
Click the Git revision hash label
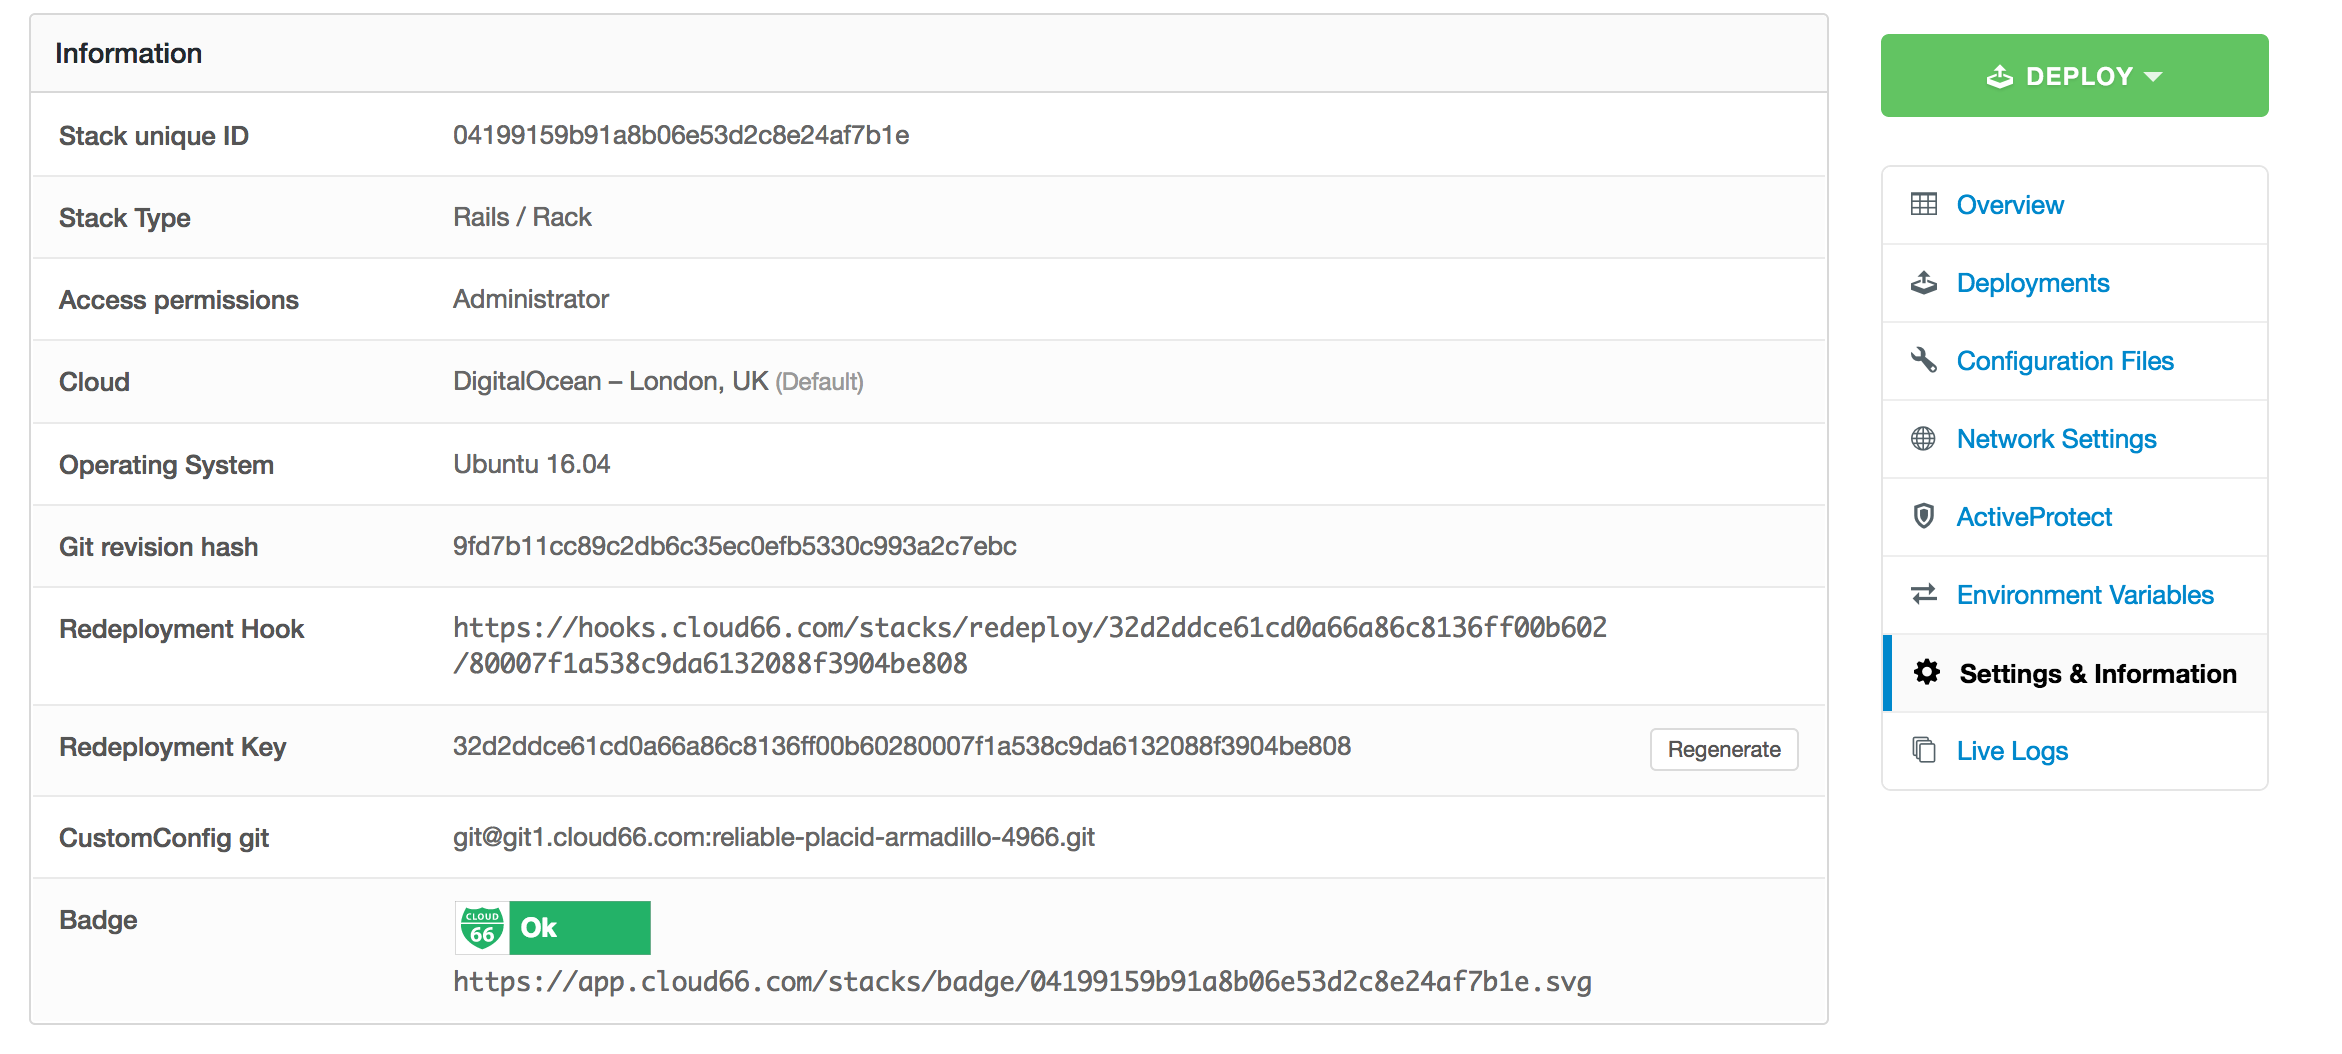click(x=158, y=547)
